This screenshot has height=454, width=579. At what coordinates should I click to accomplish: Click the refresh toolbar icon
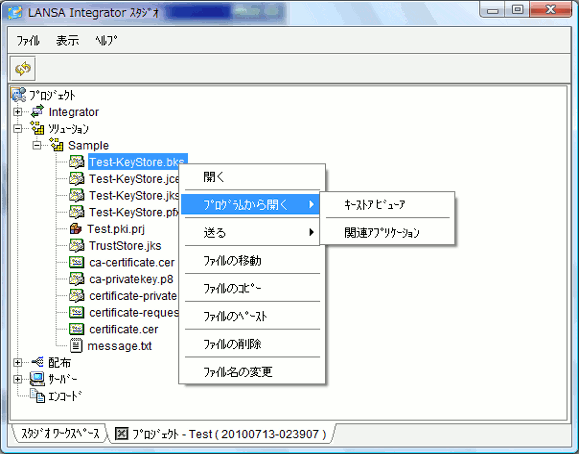[x=23, y=69]
